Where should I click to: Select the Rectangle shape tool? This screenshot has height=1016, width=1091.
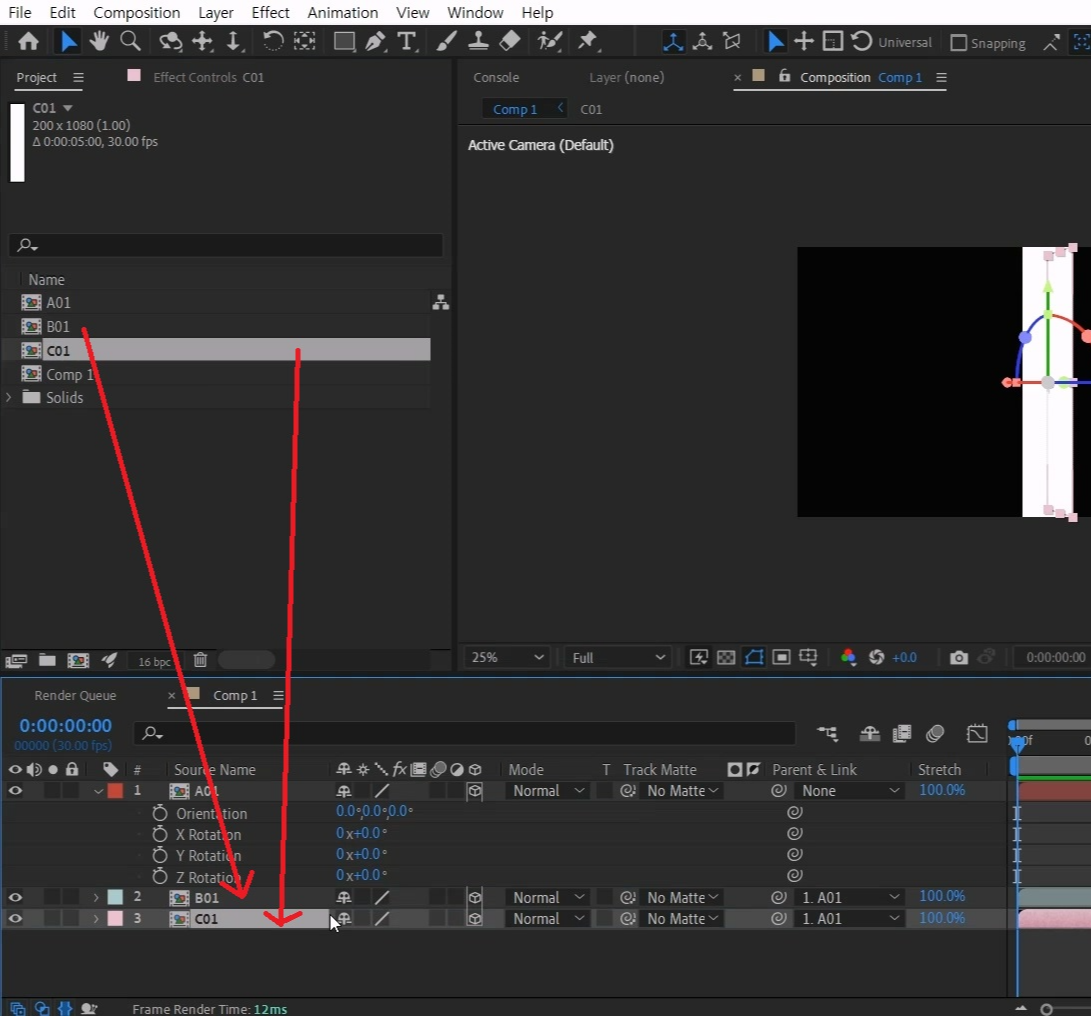coord(344,42)
